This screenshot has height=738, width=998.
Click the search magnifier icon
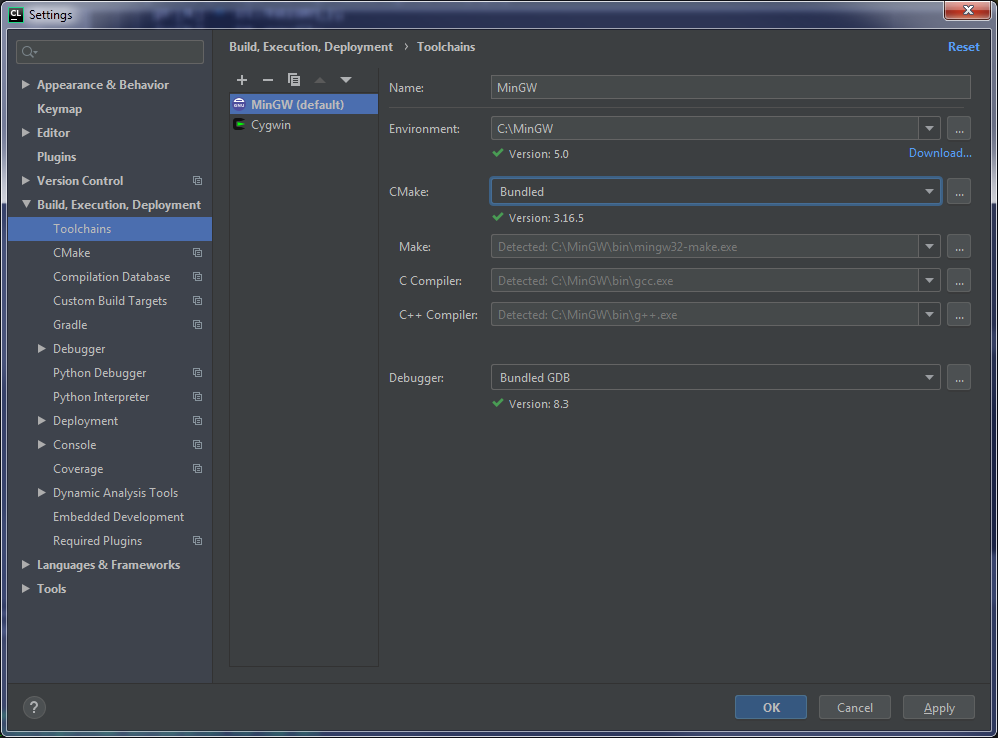[29, 52]
